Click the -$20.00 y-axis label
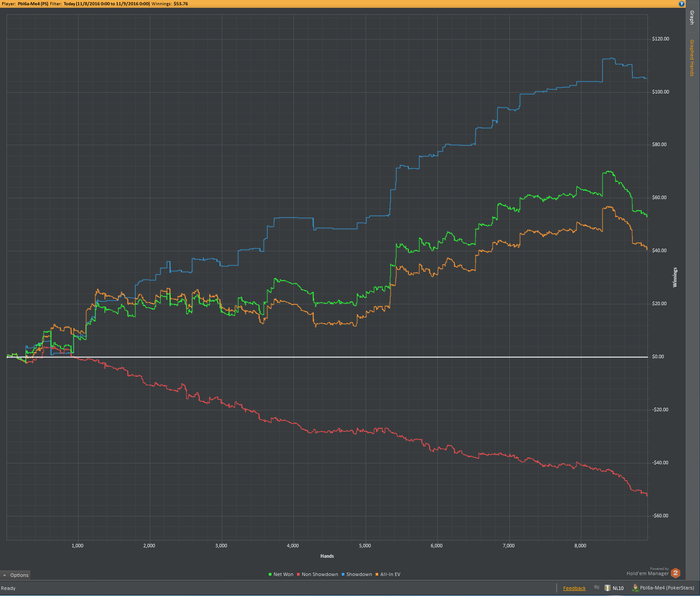Viewport: 700px width, 596px height. point(660,410)
